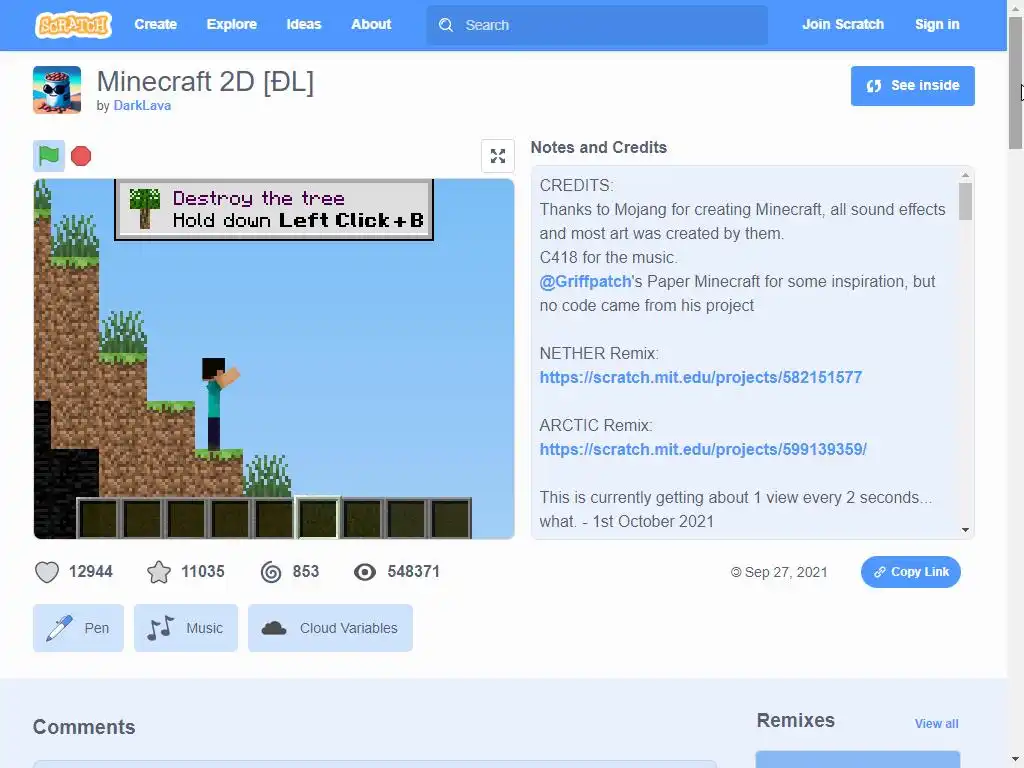Click the Copy Link button
Screen dimensions: 1024x768
[x=910, y=572]
